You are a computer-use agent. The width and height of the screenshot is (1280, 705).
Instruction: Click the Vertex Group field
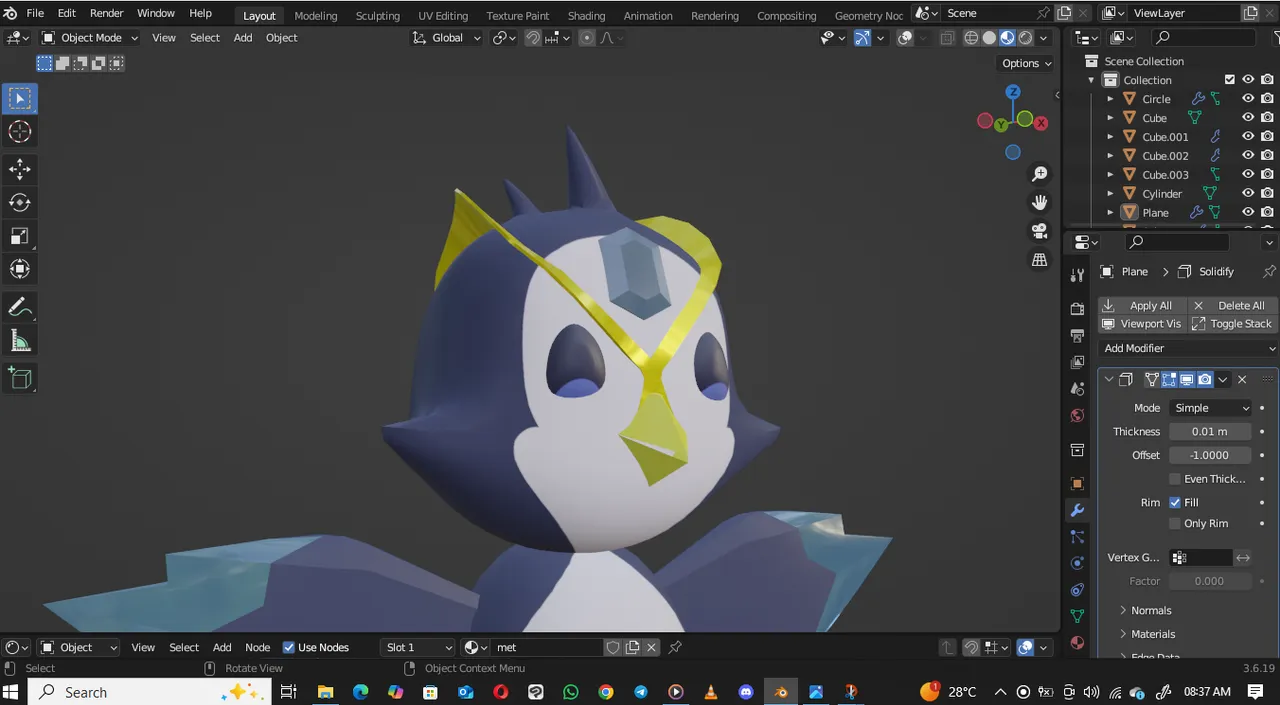click(x=1201, y=558)
